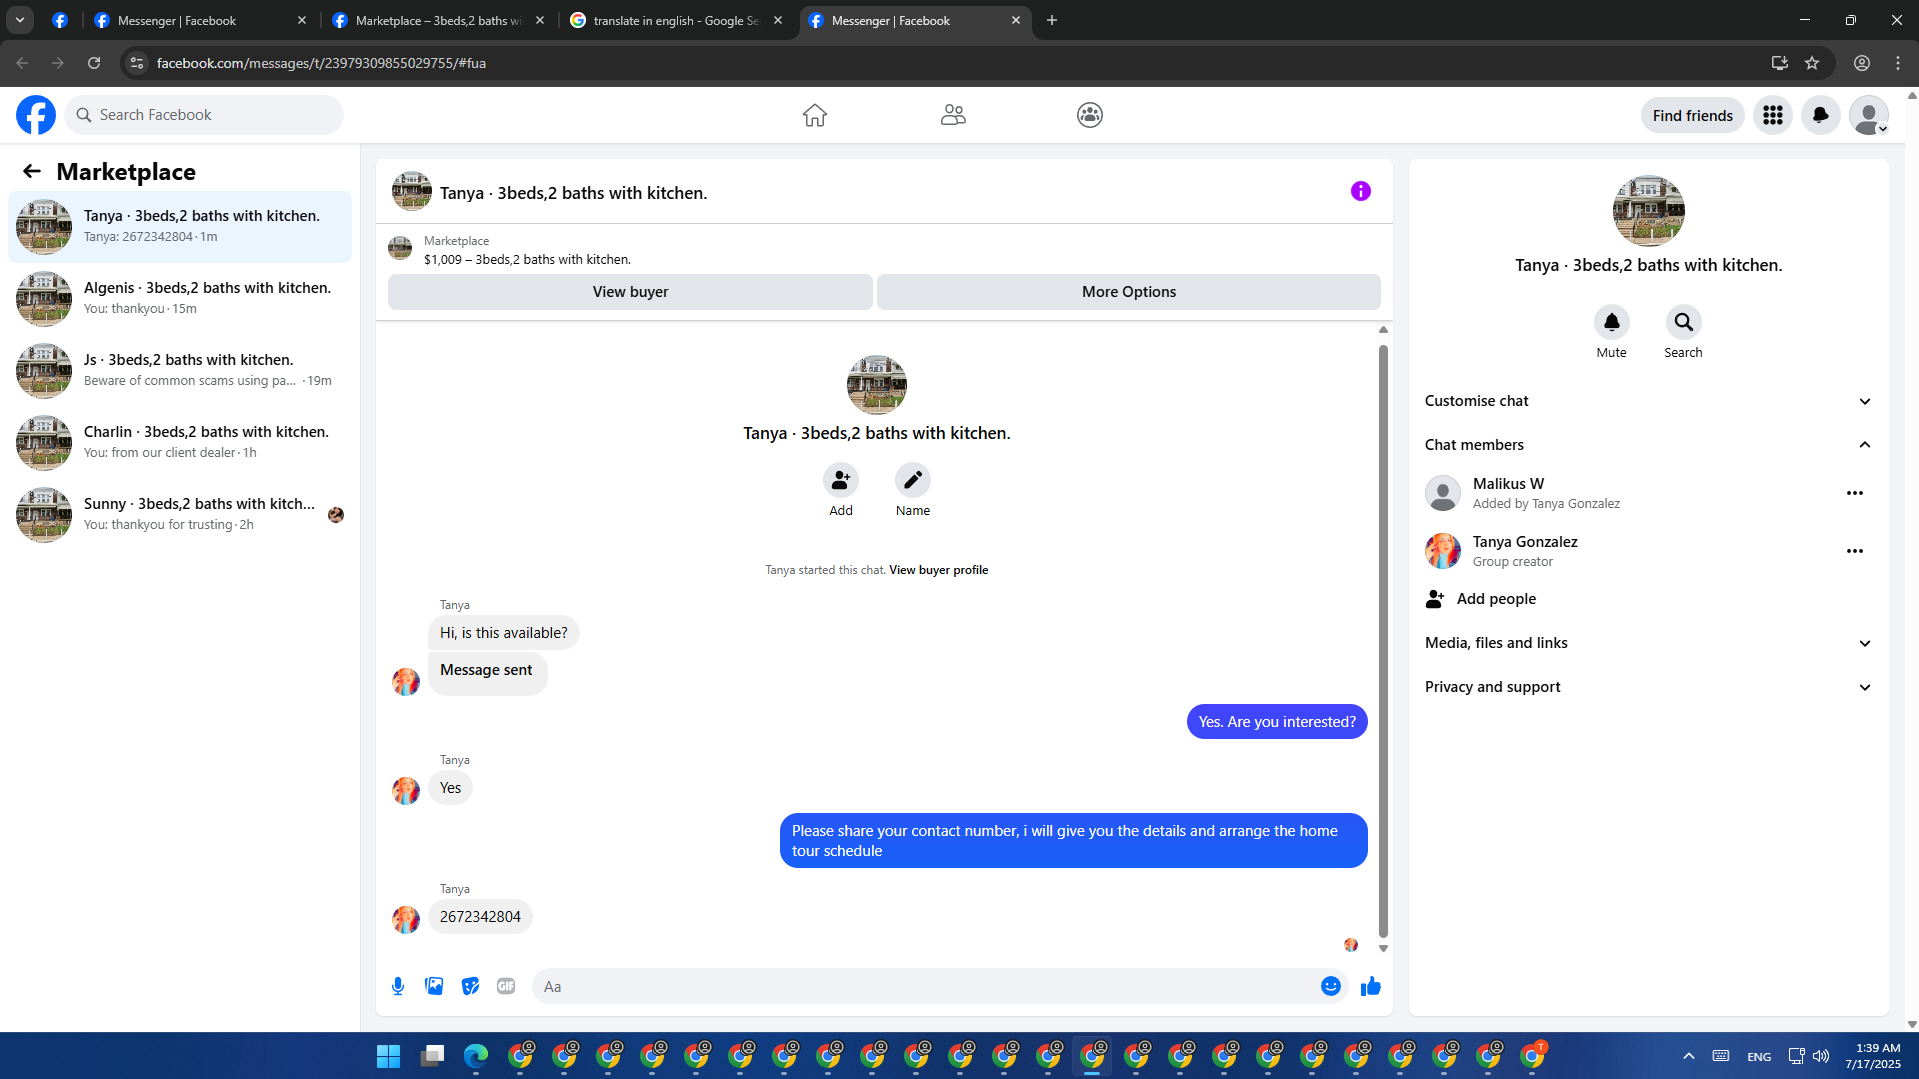Click the Add member icon in chat
The height and width of the screenshot is (1079, 1919).
point(841,480)
